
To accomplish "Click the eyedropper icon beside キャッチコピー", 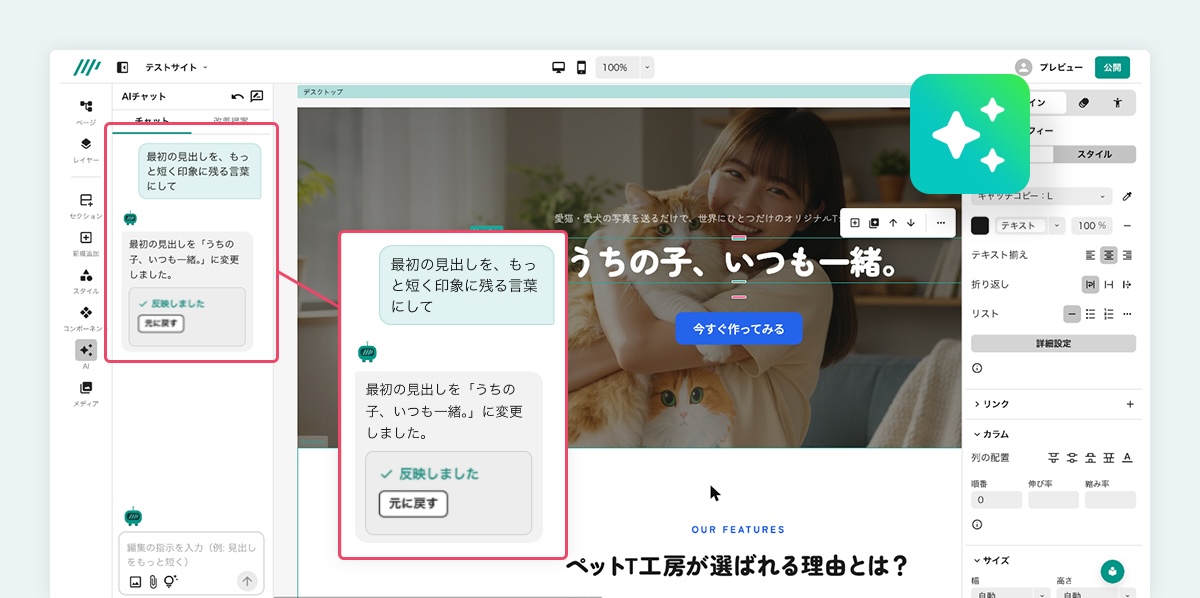I will tap(1128, 196).
